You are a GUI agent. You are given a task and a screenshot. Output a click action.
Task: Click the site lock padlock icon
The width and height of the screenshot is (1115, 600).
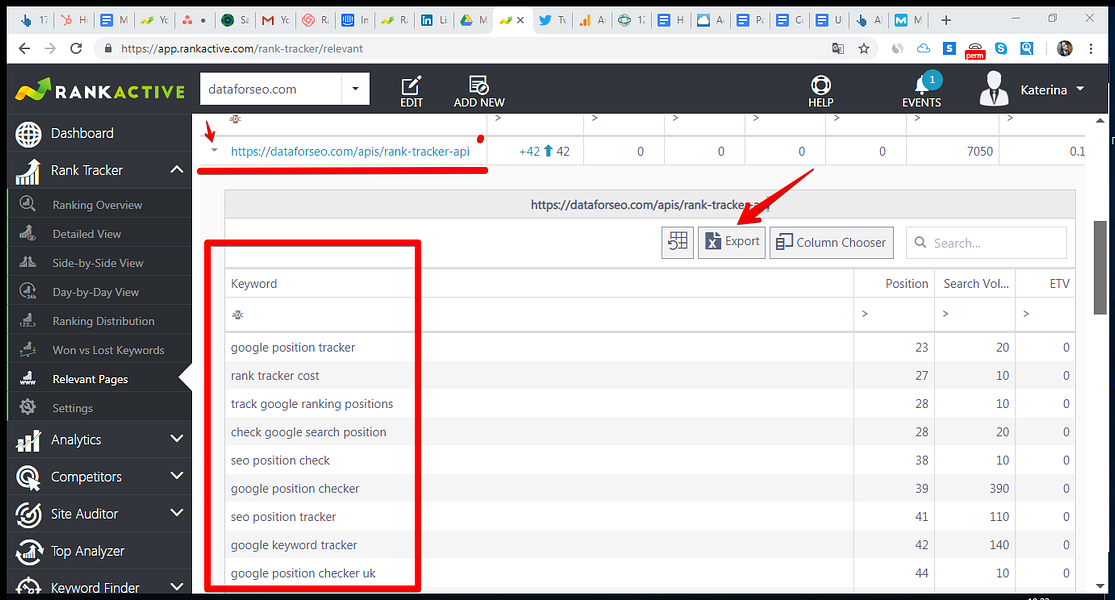(108, 48)
